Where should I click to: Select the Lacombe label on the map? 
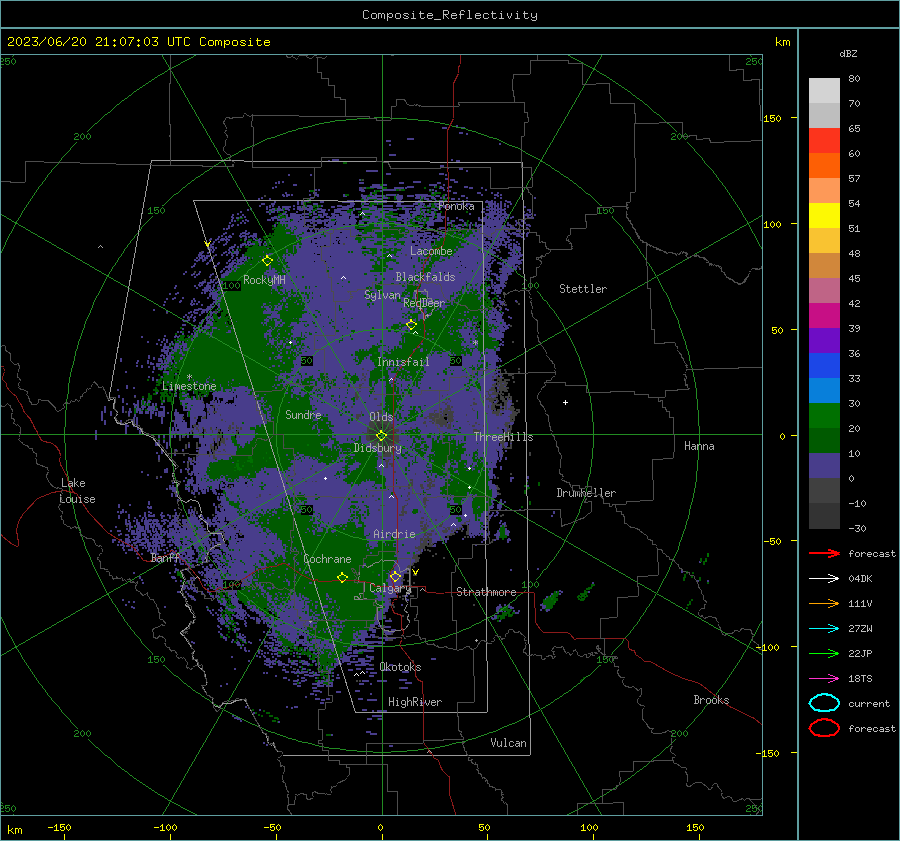(x=431, y=251)
